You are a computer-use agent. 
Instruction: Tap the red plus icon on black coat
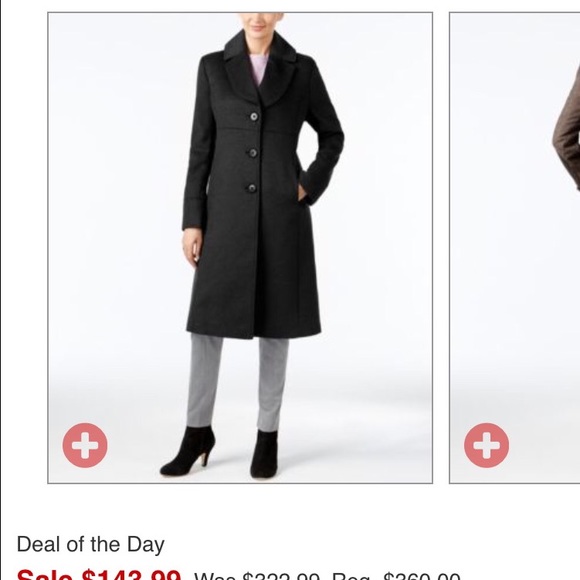click(x=85, y=445)
